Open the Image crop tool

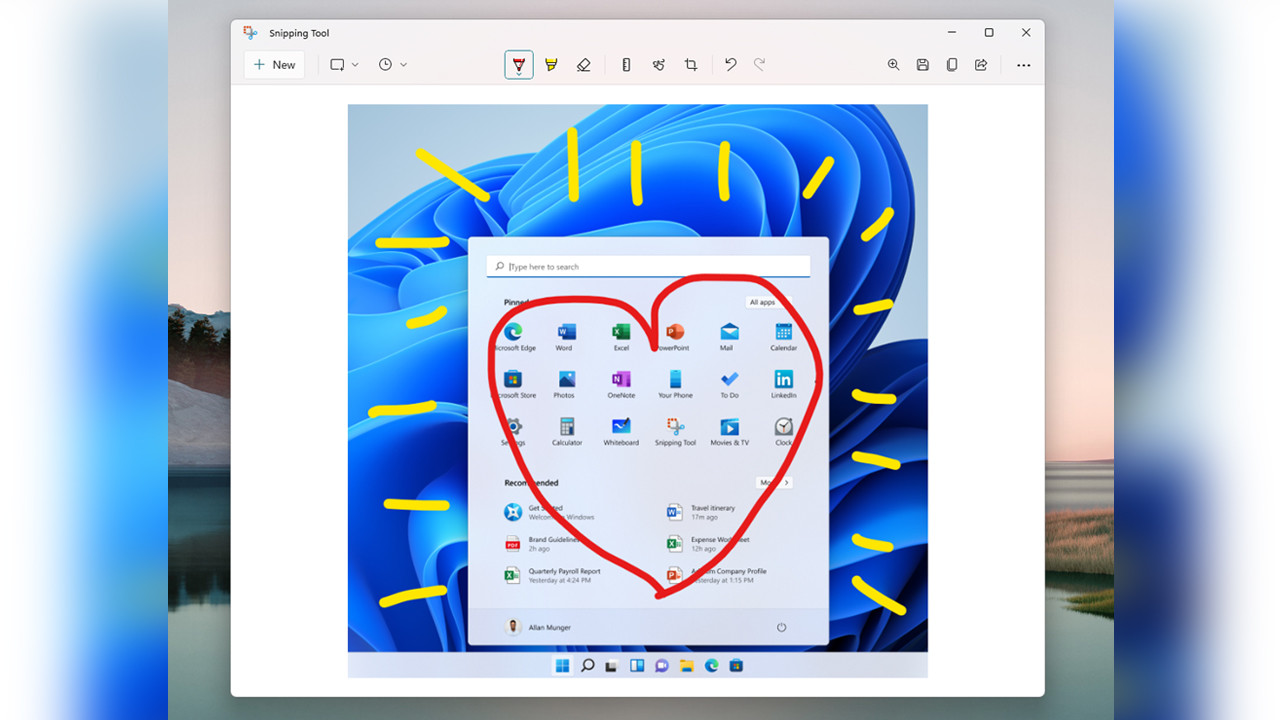point(691,64)
